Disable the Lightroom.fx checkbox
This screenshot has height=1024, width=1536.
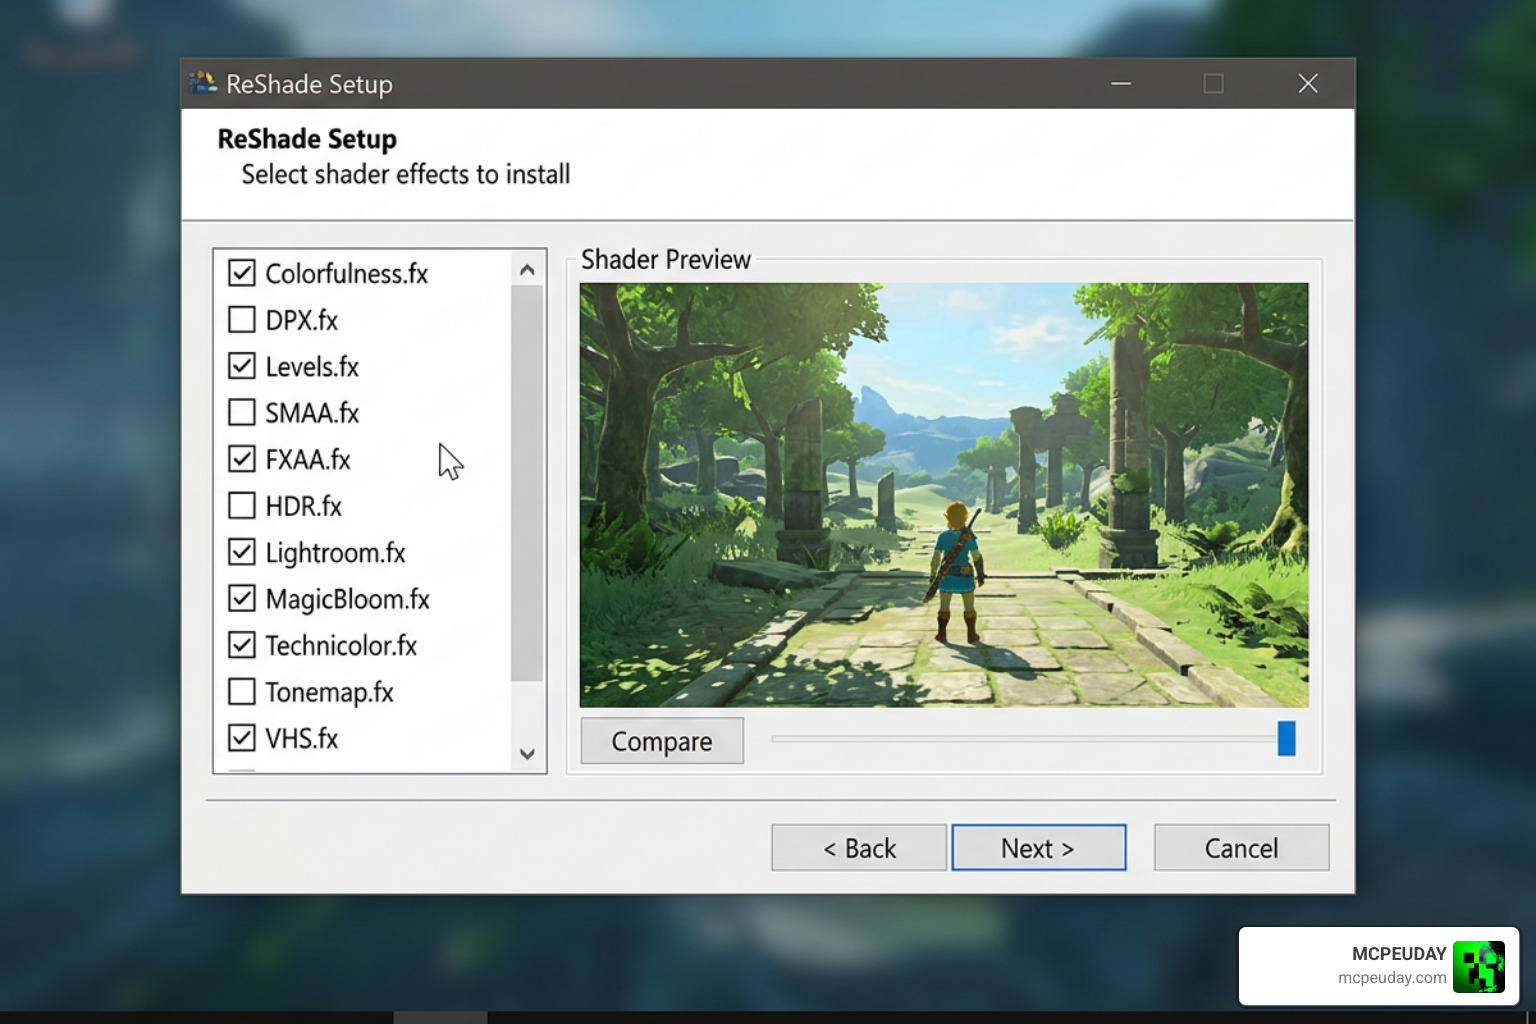[x=241, y=552]
